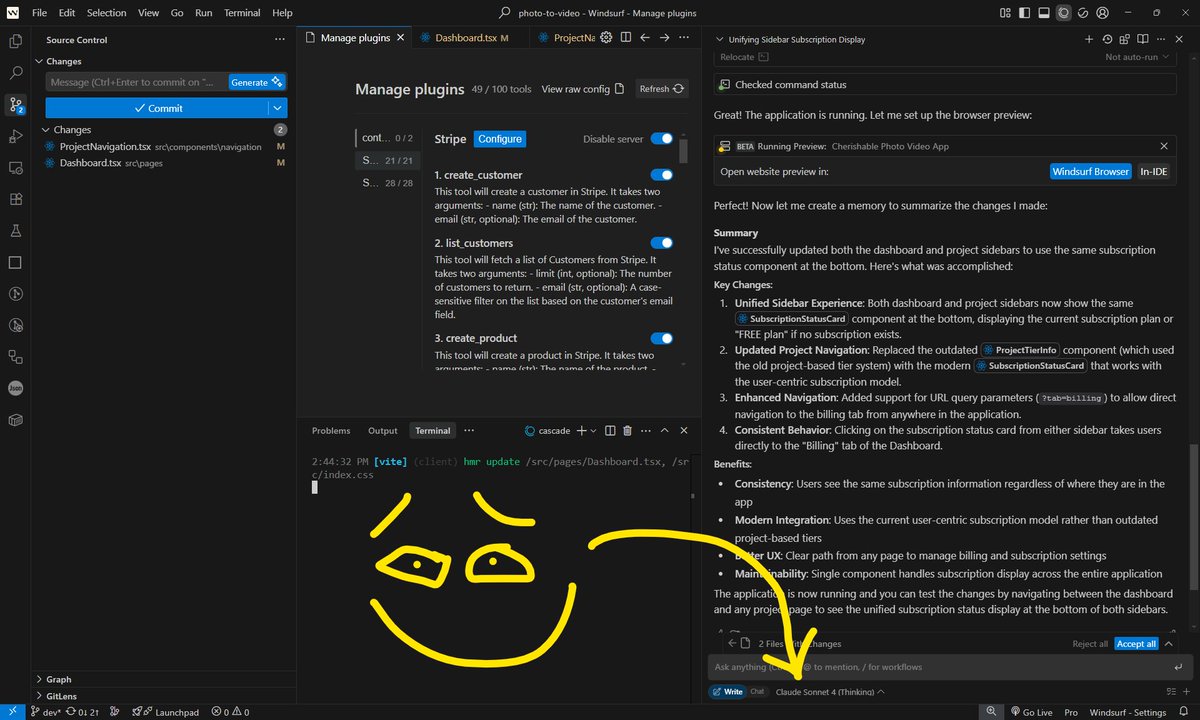Navigate back with editor left arrow
The height and width of the screenshot is (720, 1200).
pyautogui.click(x=645, y=38)
